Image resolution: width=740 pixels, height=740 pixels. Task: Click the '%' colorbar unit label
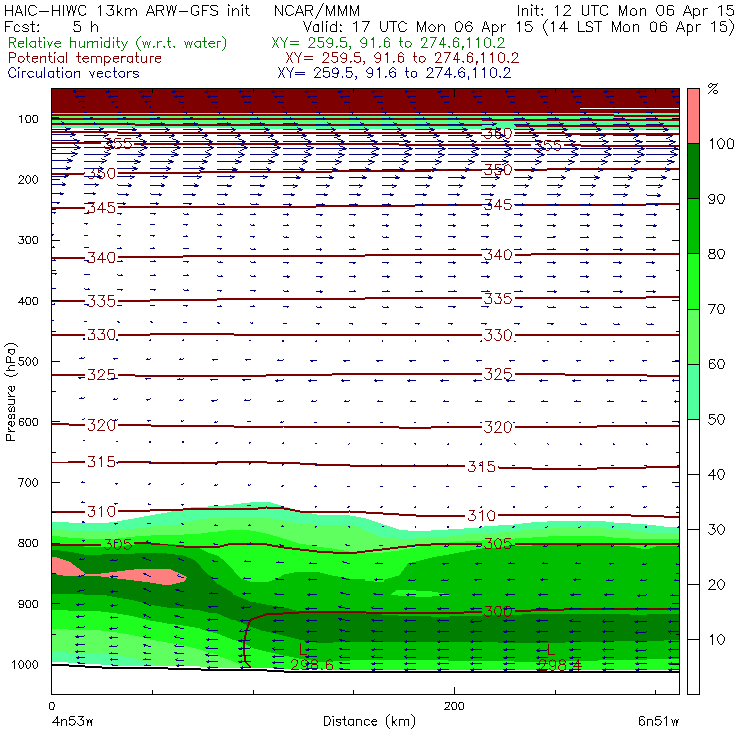(713, 89)
